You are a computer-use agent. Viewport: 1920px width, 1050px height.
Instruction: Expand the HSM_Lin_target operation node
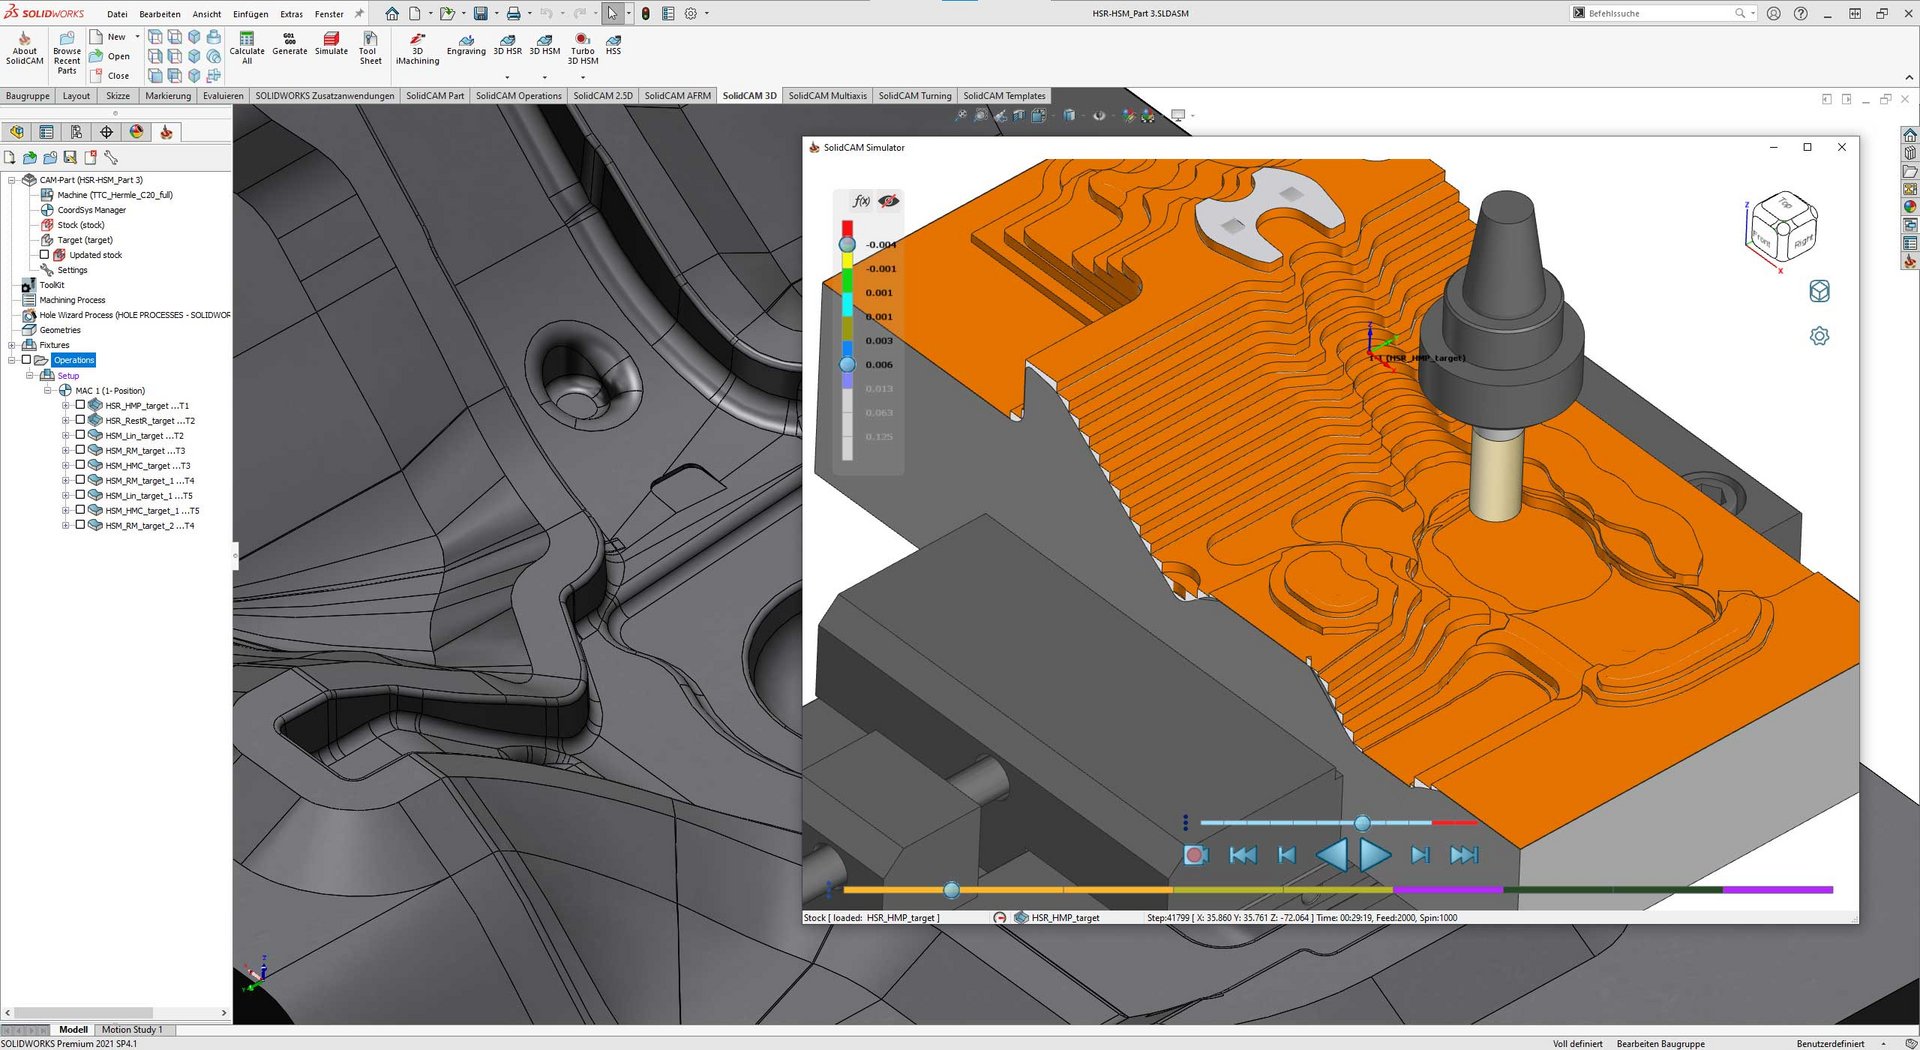coord(66,436)
